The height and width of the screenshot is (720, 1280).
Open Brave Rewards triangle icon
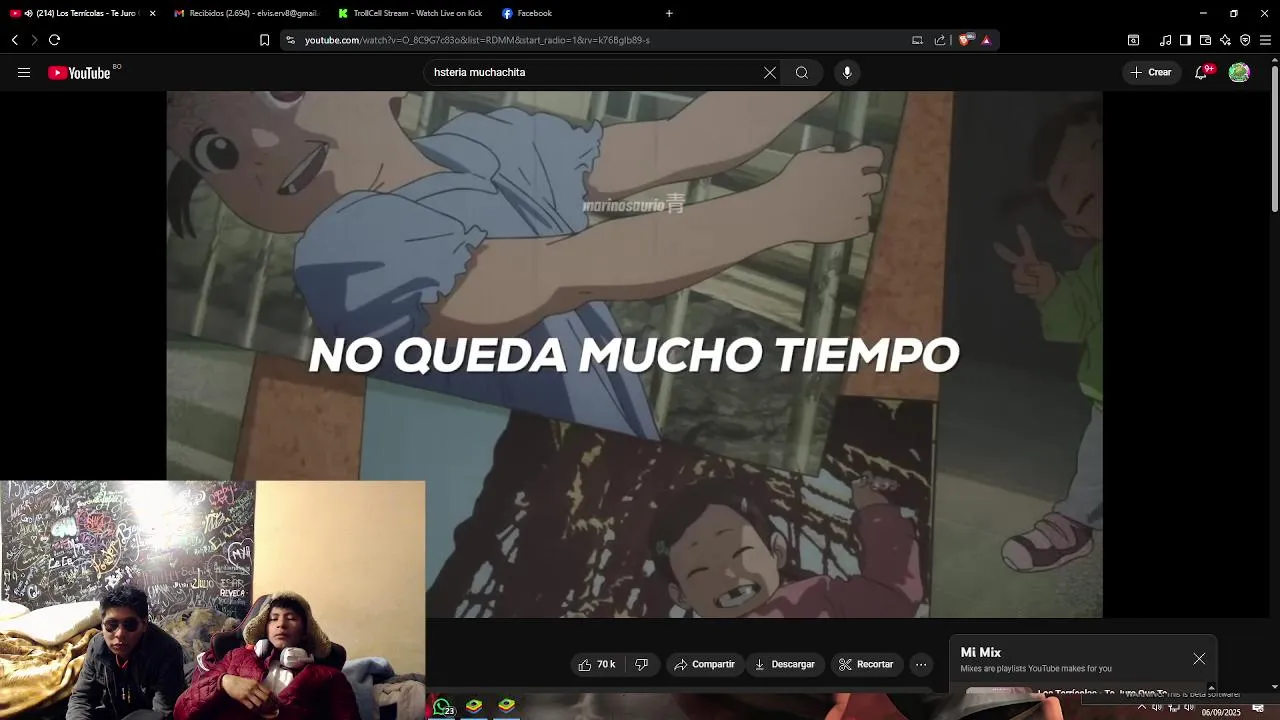tap(986, 40)
